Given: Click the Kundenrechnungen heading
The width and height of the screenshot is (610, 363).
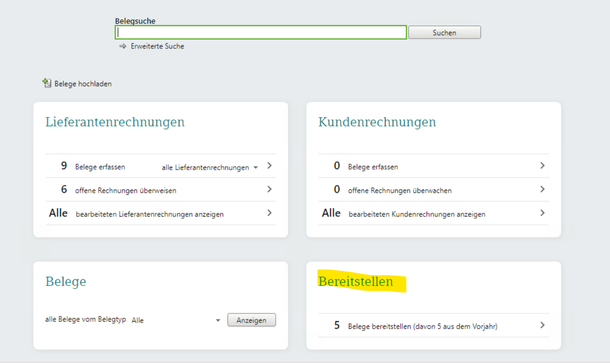Looking at the screenshot, I should (x=377, y=122).
